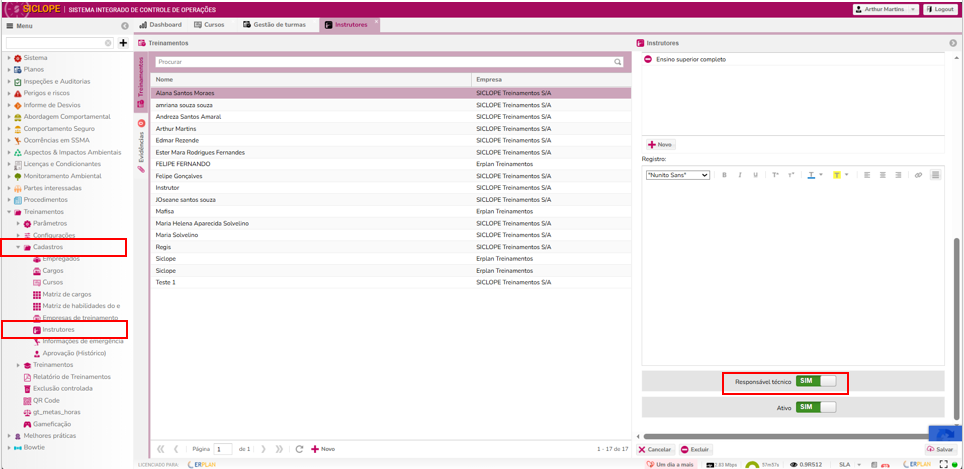Switch to the Gestão de turmas tab
This screenshot has height=469, width=964.
(x=275, y=24)
